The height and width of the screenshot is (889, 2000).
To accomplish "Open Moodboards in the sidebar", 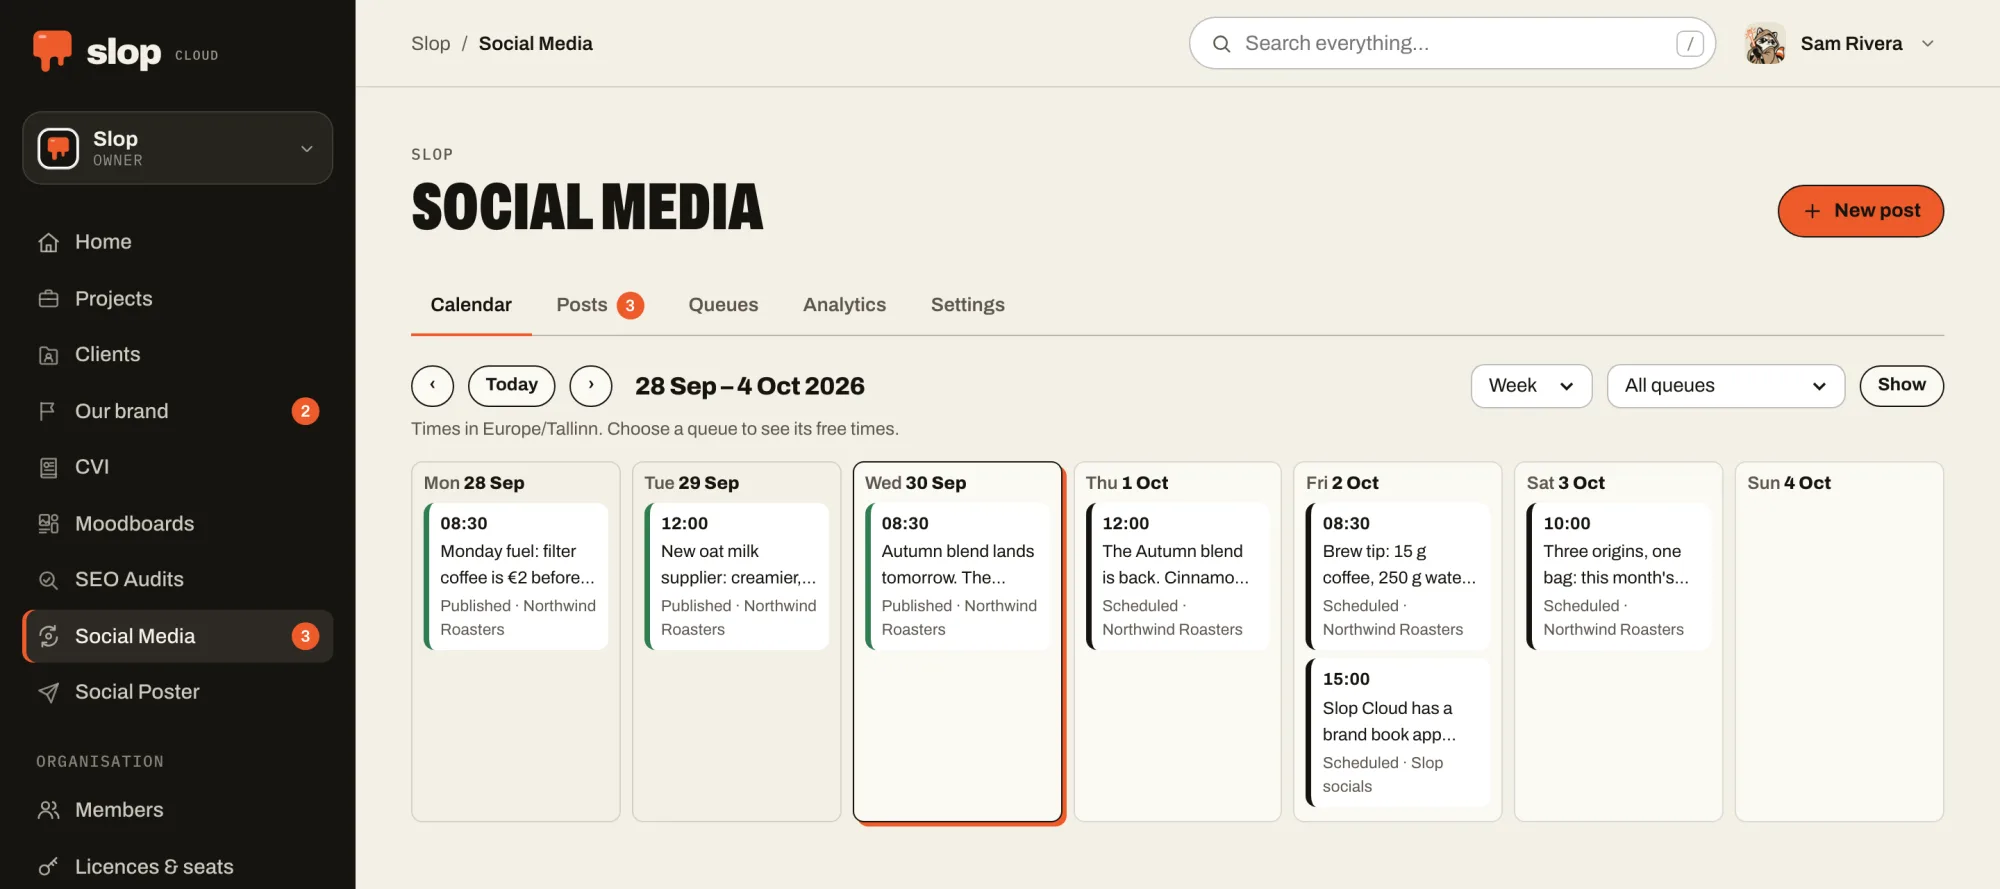I will (x=178, y=524).
